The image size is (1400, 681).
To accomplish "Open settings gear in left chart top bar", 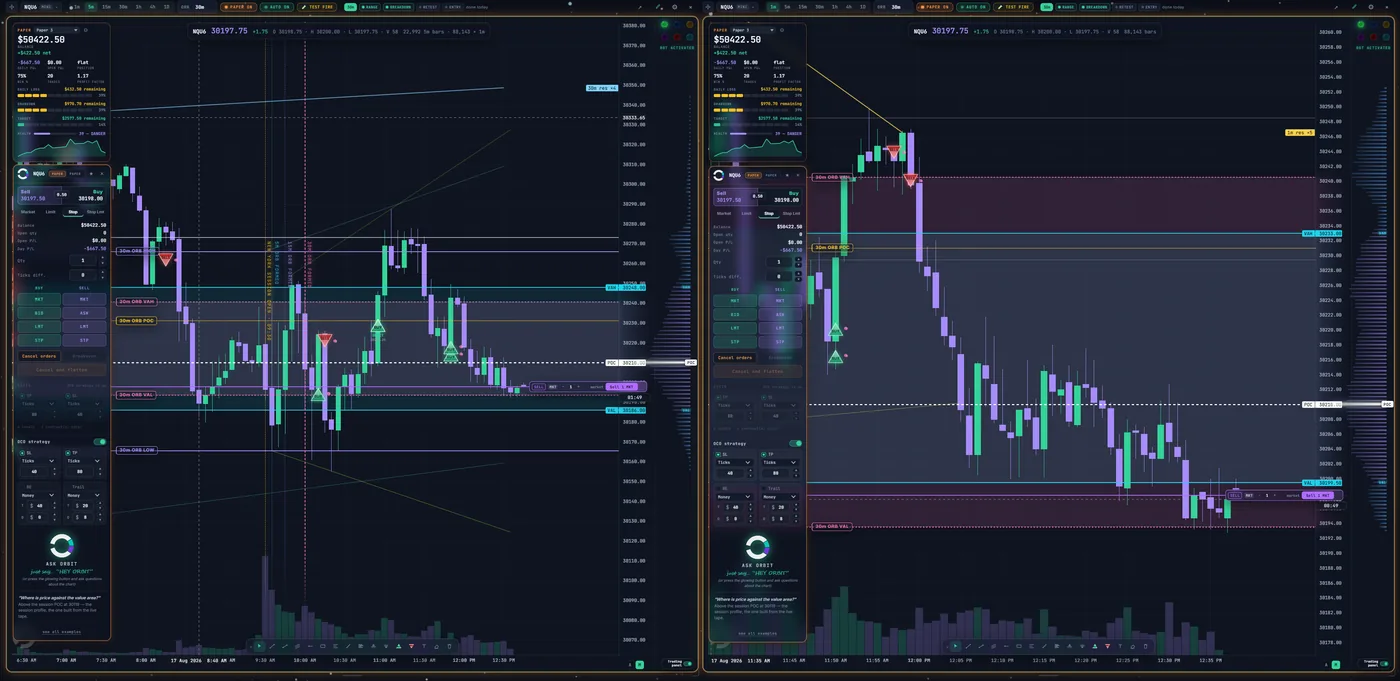I will (674, 7).
